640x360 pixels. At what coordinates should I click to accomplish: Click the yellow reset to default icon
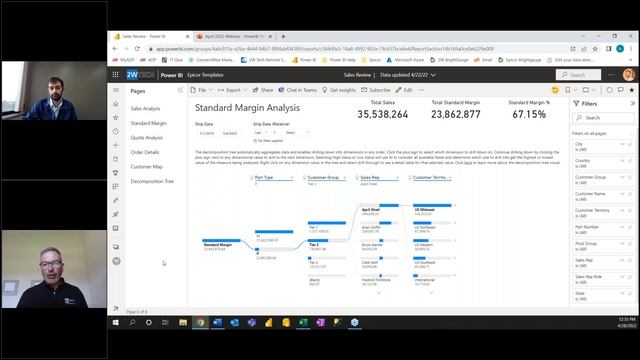point(555,90)
